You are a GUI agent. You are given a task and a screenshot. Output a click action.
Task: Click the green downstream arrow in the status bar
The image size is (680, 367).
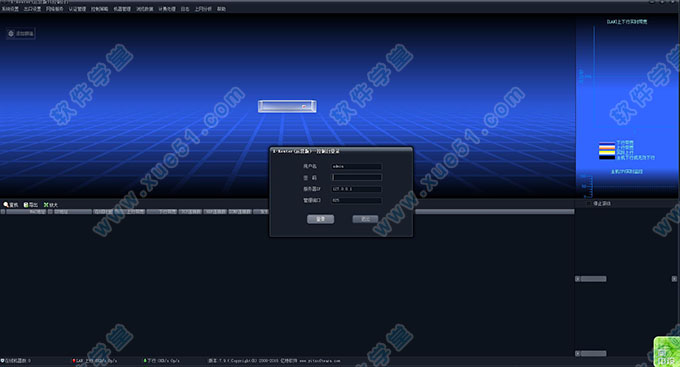coord(145,360)
